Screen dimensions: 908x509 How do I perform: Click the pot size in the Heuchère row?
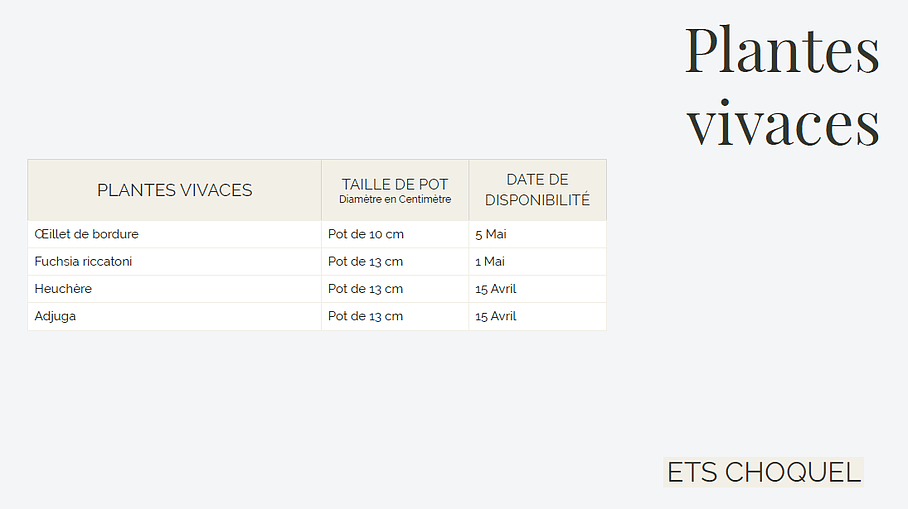(365, 289)
